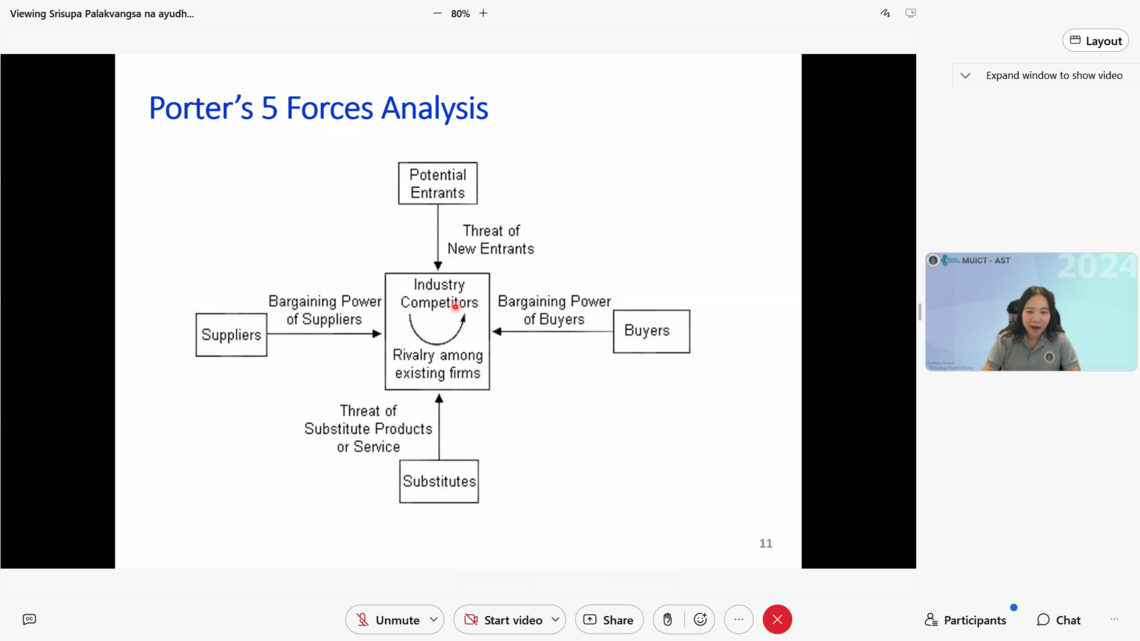The width and height of the screenshot is (1140, 641).
Task: Select the MUICT - AST video thumbnail
Action: click(1031, 312)
